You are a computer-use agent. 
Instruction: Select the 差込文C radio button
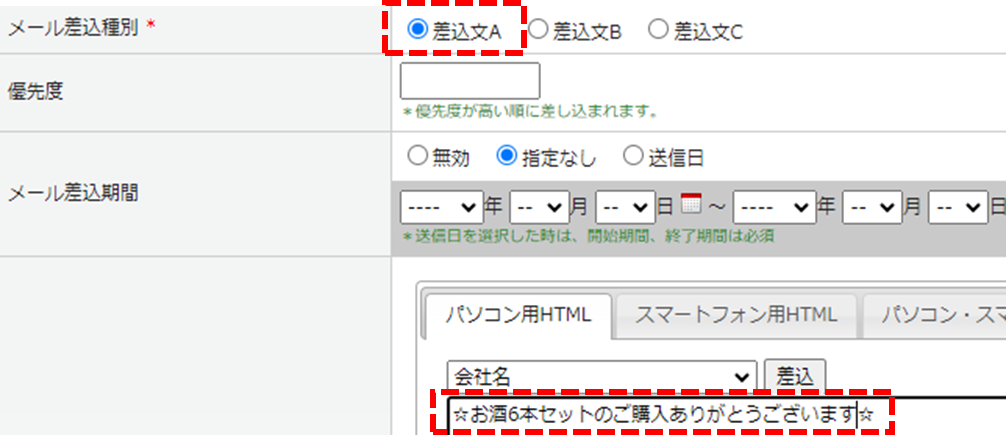click(658, 29)
